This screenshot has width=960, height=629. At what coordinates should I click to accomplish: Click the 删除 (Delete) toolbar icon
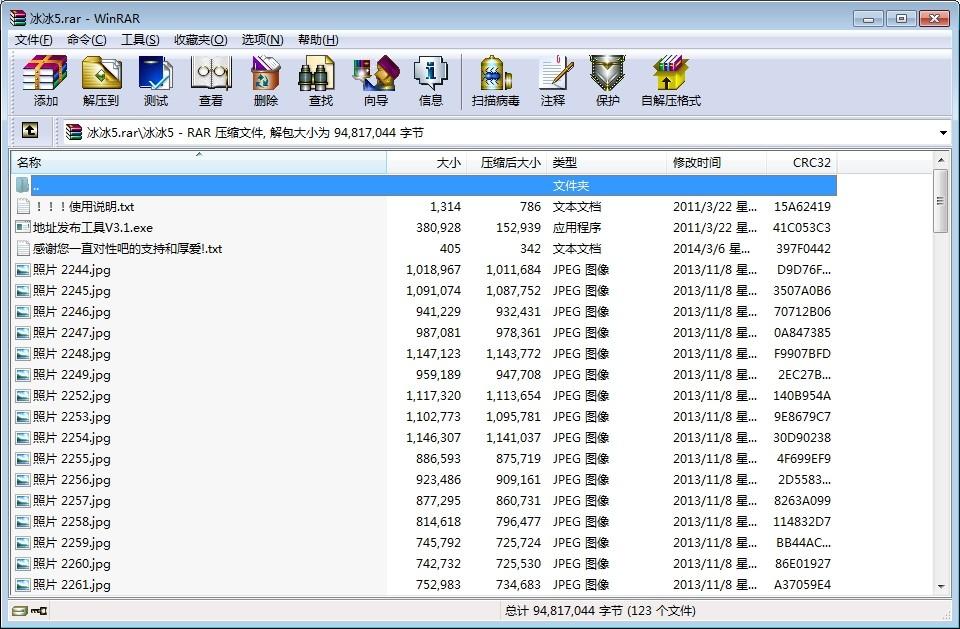click(x=266, y=80)
